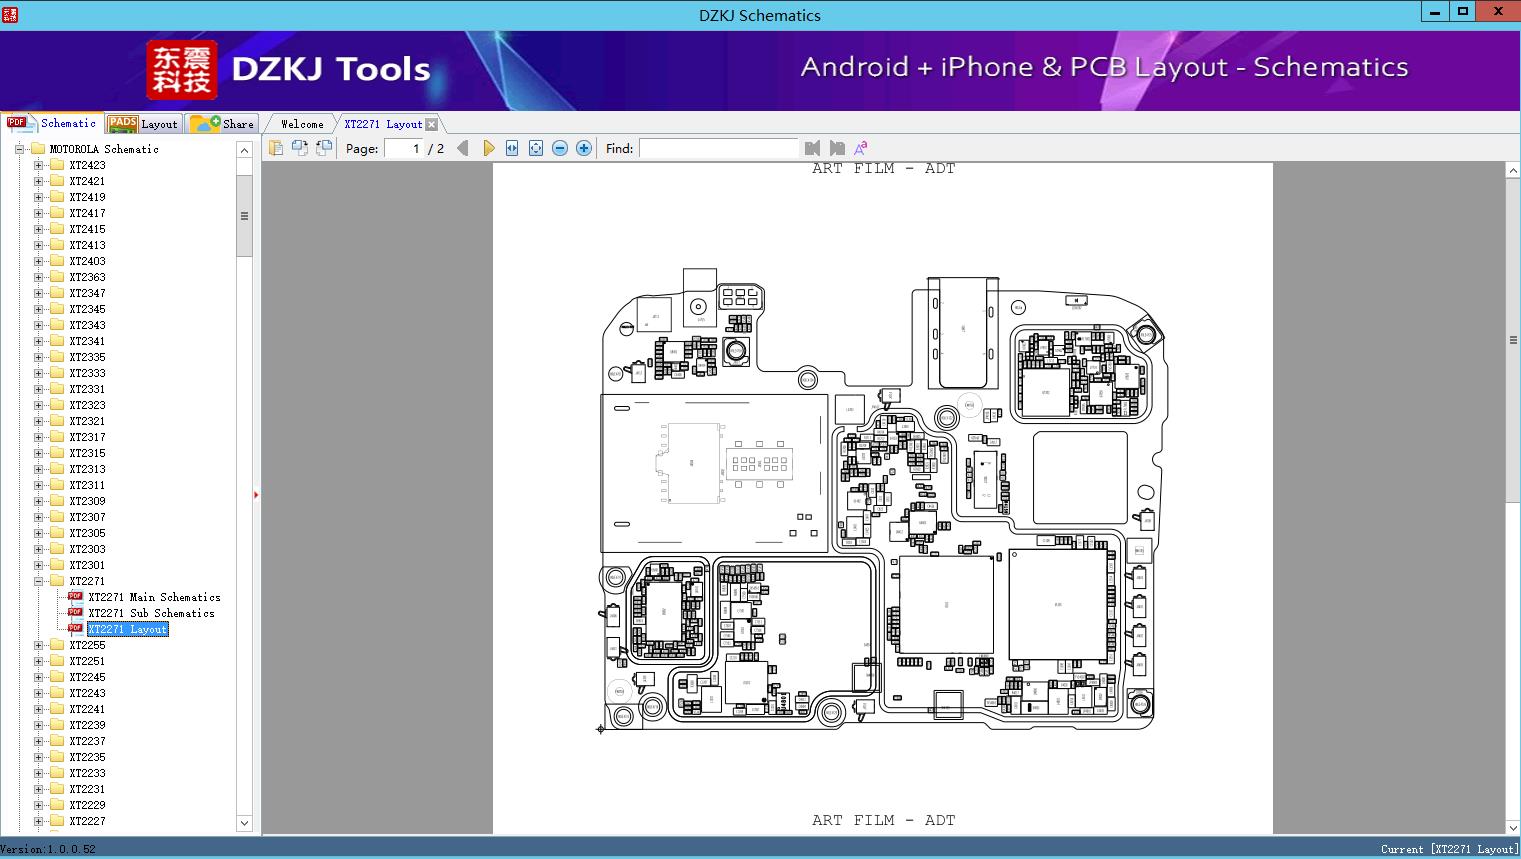Click the XT2317 folder icon
This screenshot has height=859, width=1521.
[57, 437]
